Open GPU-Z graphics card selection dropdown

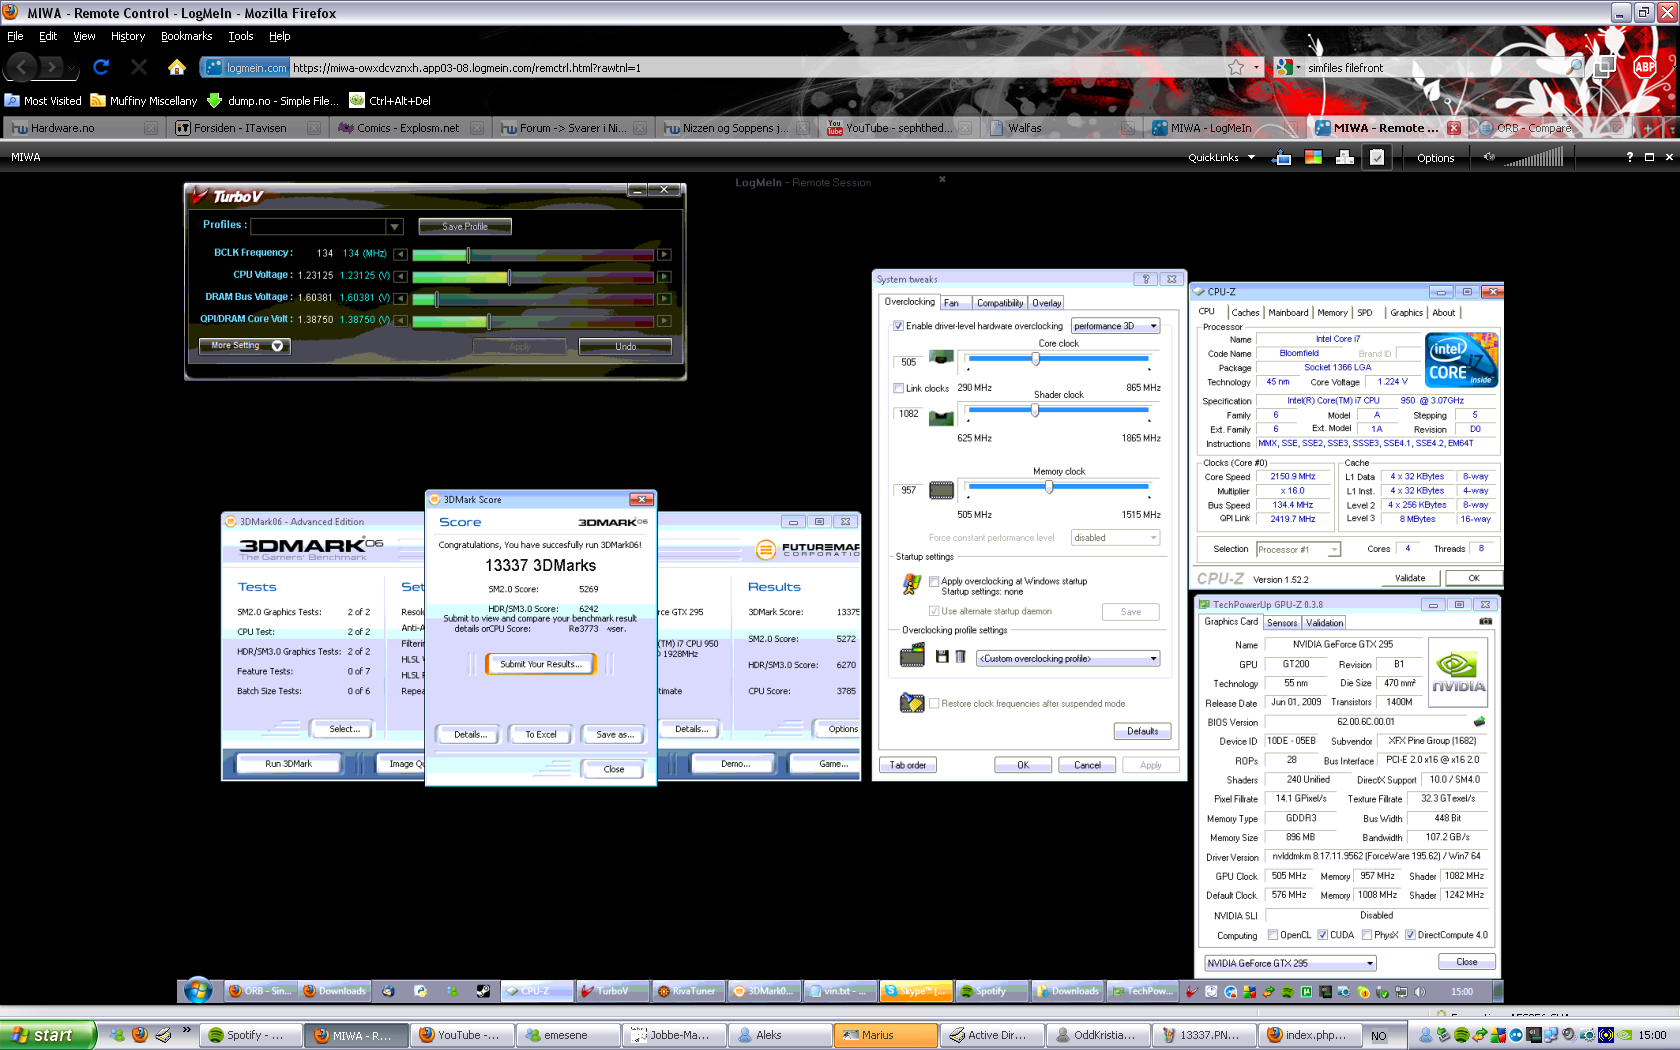pyautogui.click(x=1291, y=963)
